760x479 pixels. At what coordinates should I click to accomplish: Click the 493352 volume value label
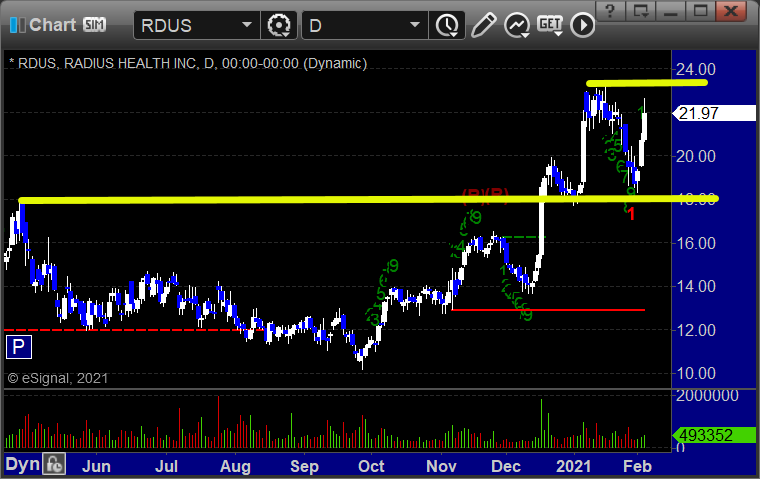[714, 435]
